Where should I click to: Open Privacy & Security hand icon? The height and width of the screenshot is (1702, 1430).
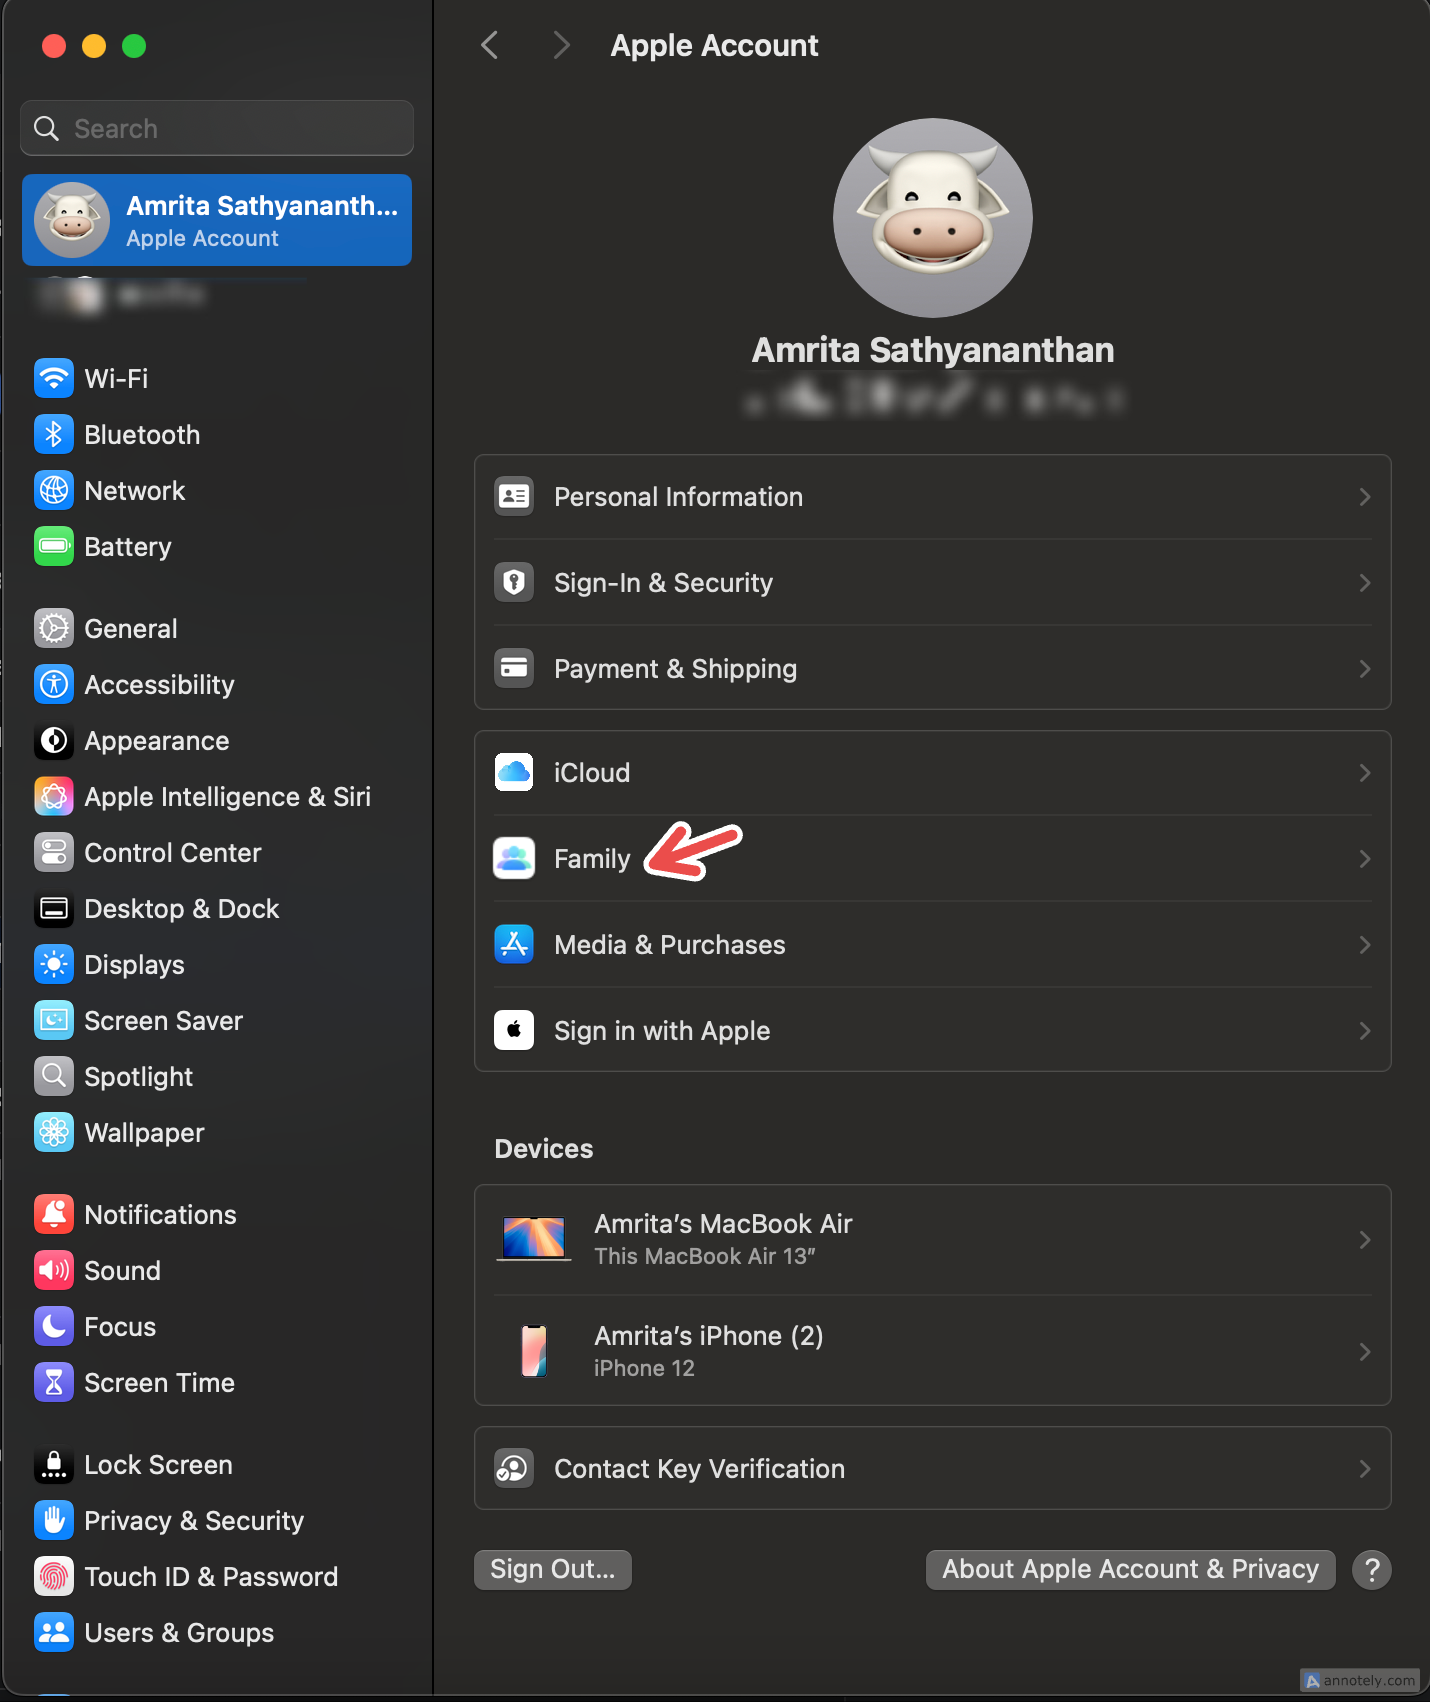[x=54, y=1520]
